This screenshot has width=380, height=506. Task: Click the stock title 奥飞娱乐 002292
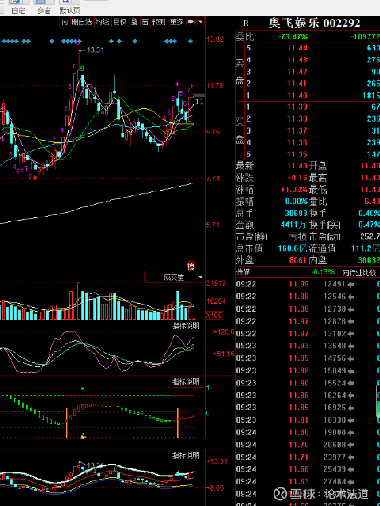point(315,23)
